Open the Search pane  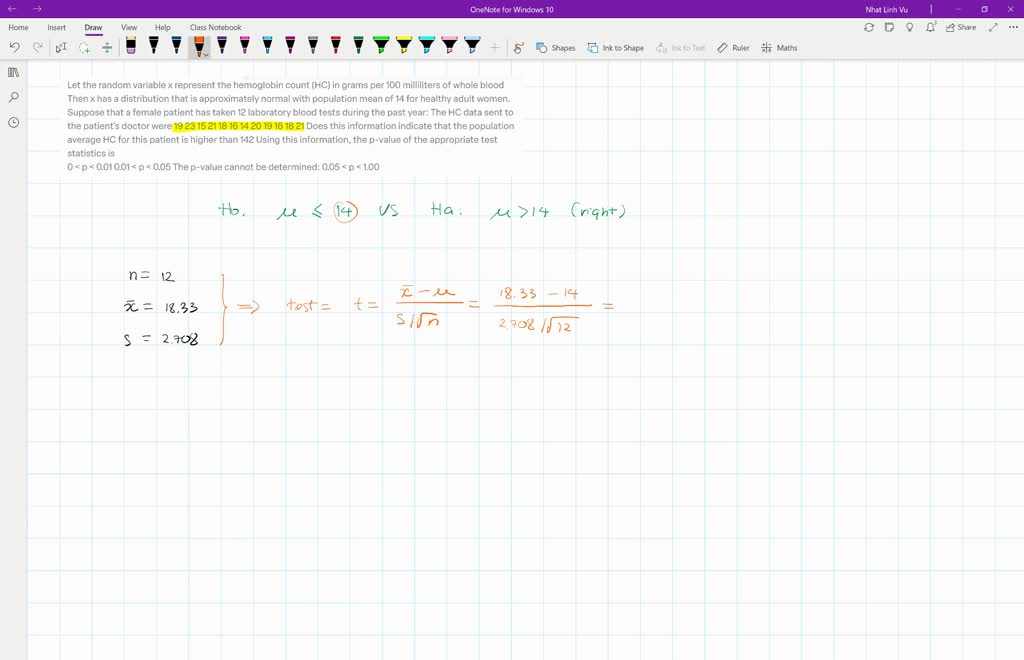tap(13, 97)
